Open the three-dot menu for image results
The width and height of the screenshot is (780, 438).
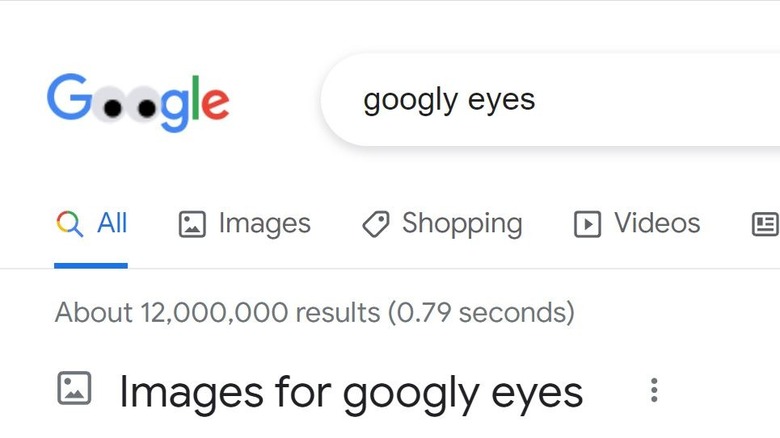[x=654, y=390]
